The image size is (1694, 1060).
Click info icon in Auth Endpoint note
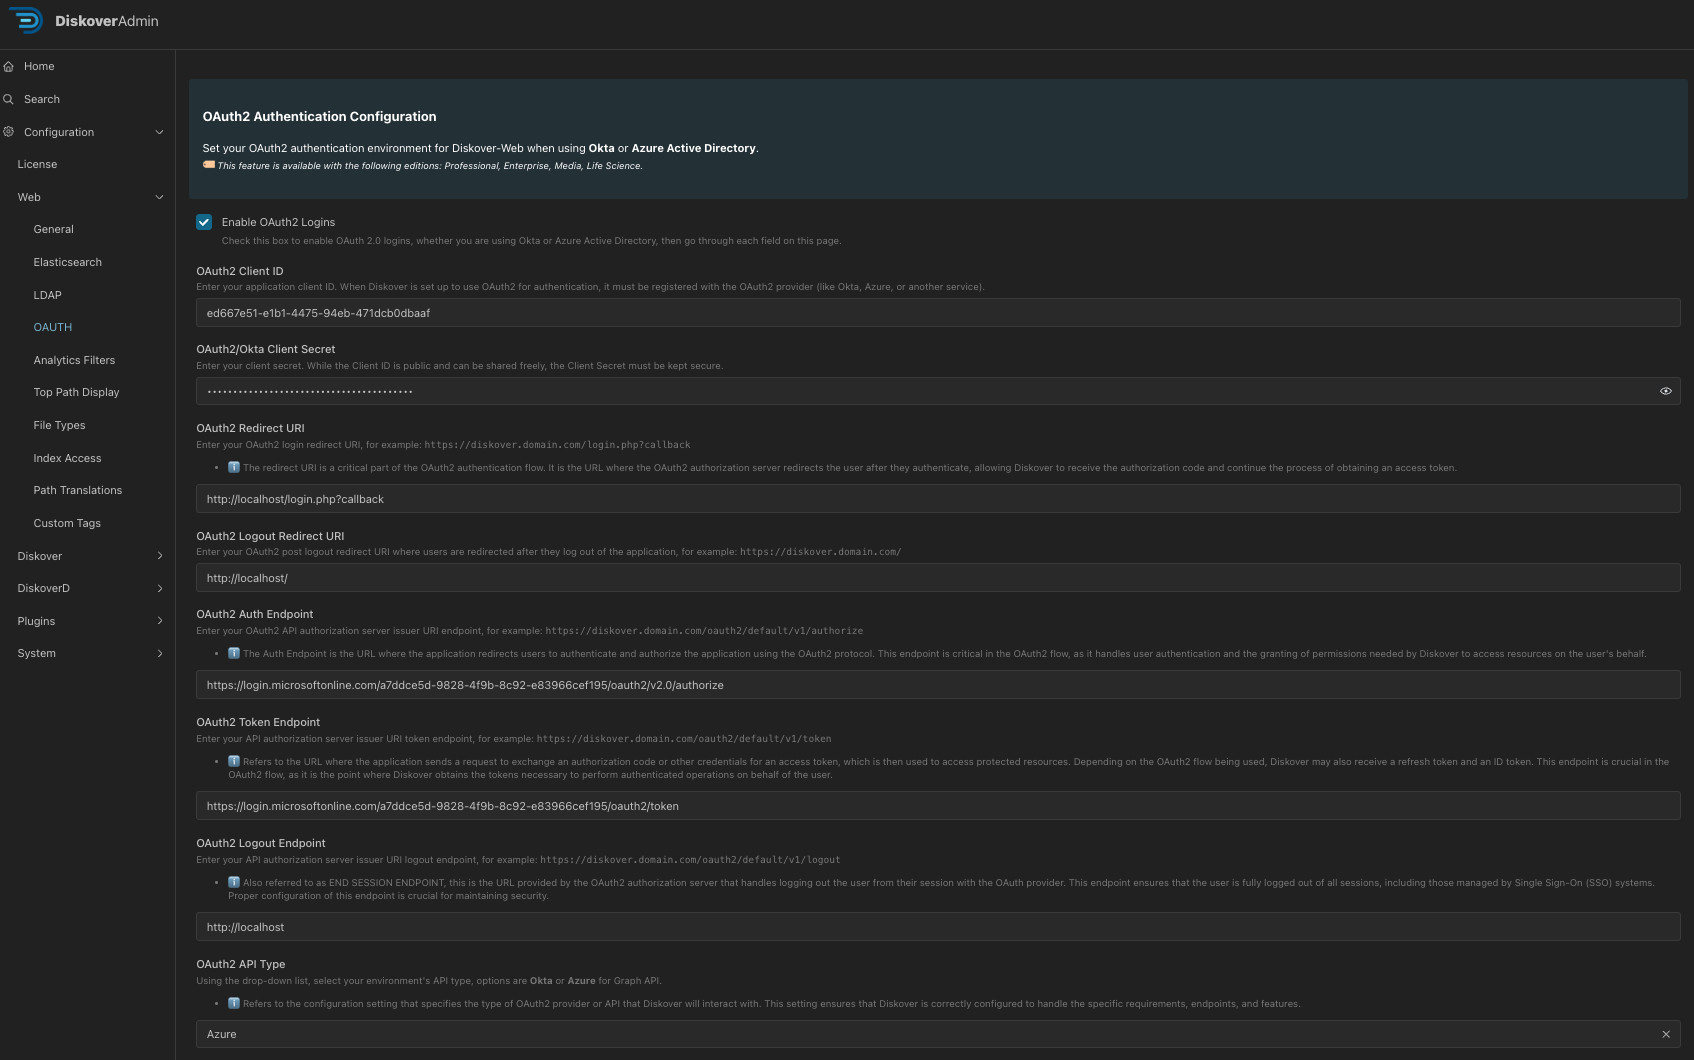tap(234, 653)
